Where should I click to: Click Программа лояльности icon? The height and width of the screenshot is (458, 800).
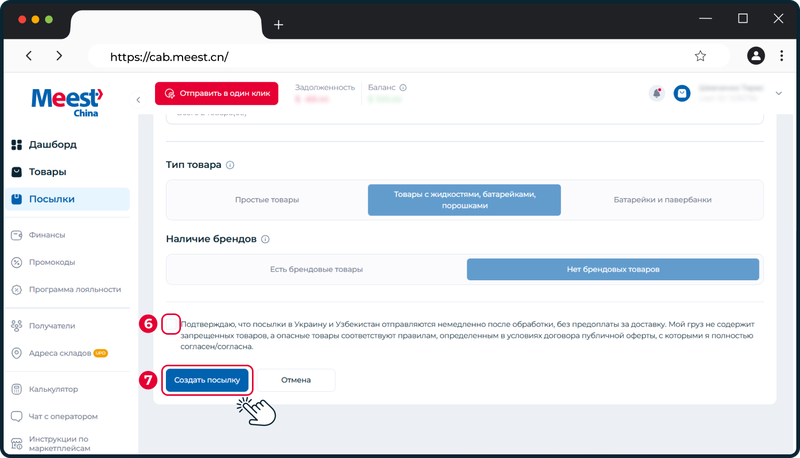tap(16, 290)
